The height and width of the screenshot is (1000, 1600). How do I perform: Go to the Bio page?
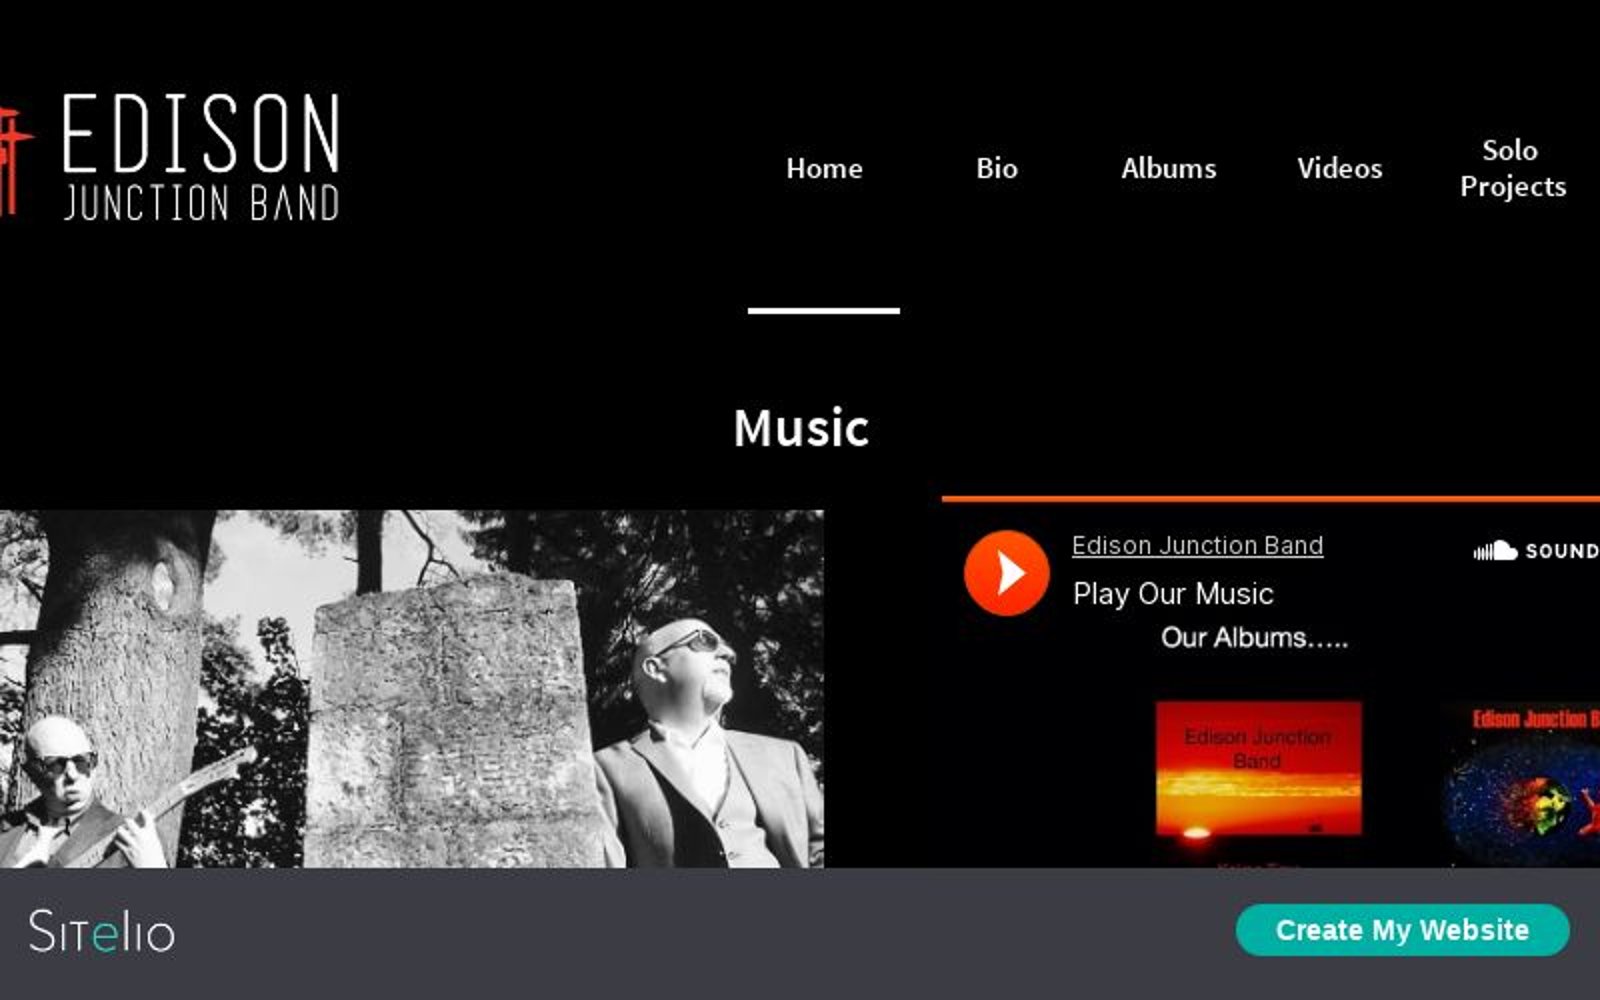coord(996,168)
